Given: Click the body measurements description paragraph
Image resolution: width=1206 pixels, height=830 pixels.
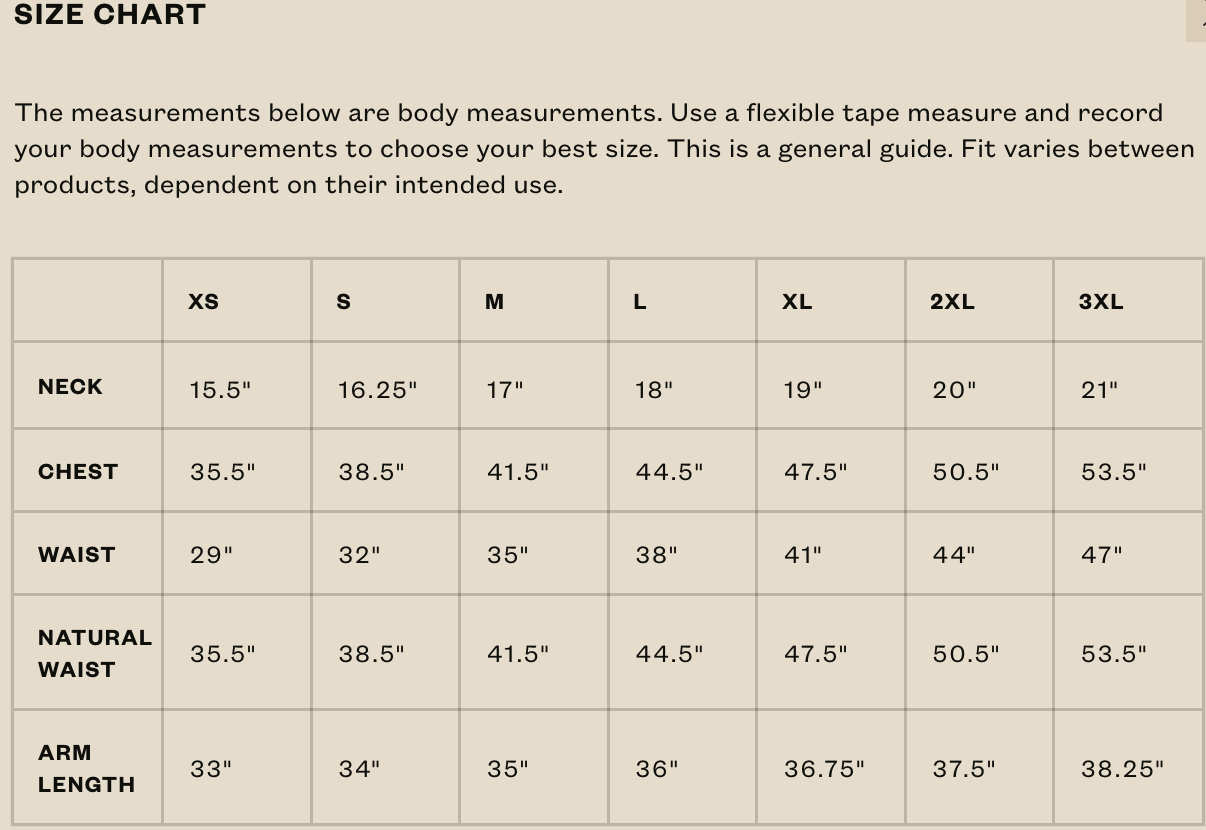Looking at the screenshot, I should (x=604, y=149).
